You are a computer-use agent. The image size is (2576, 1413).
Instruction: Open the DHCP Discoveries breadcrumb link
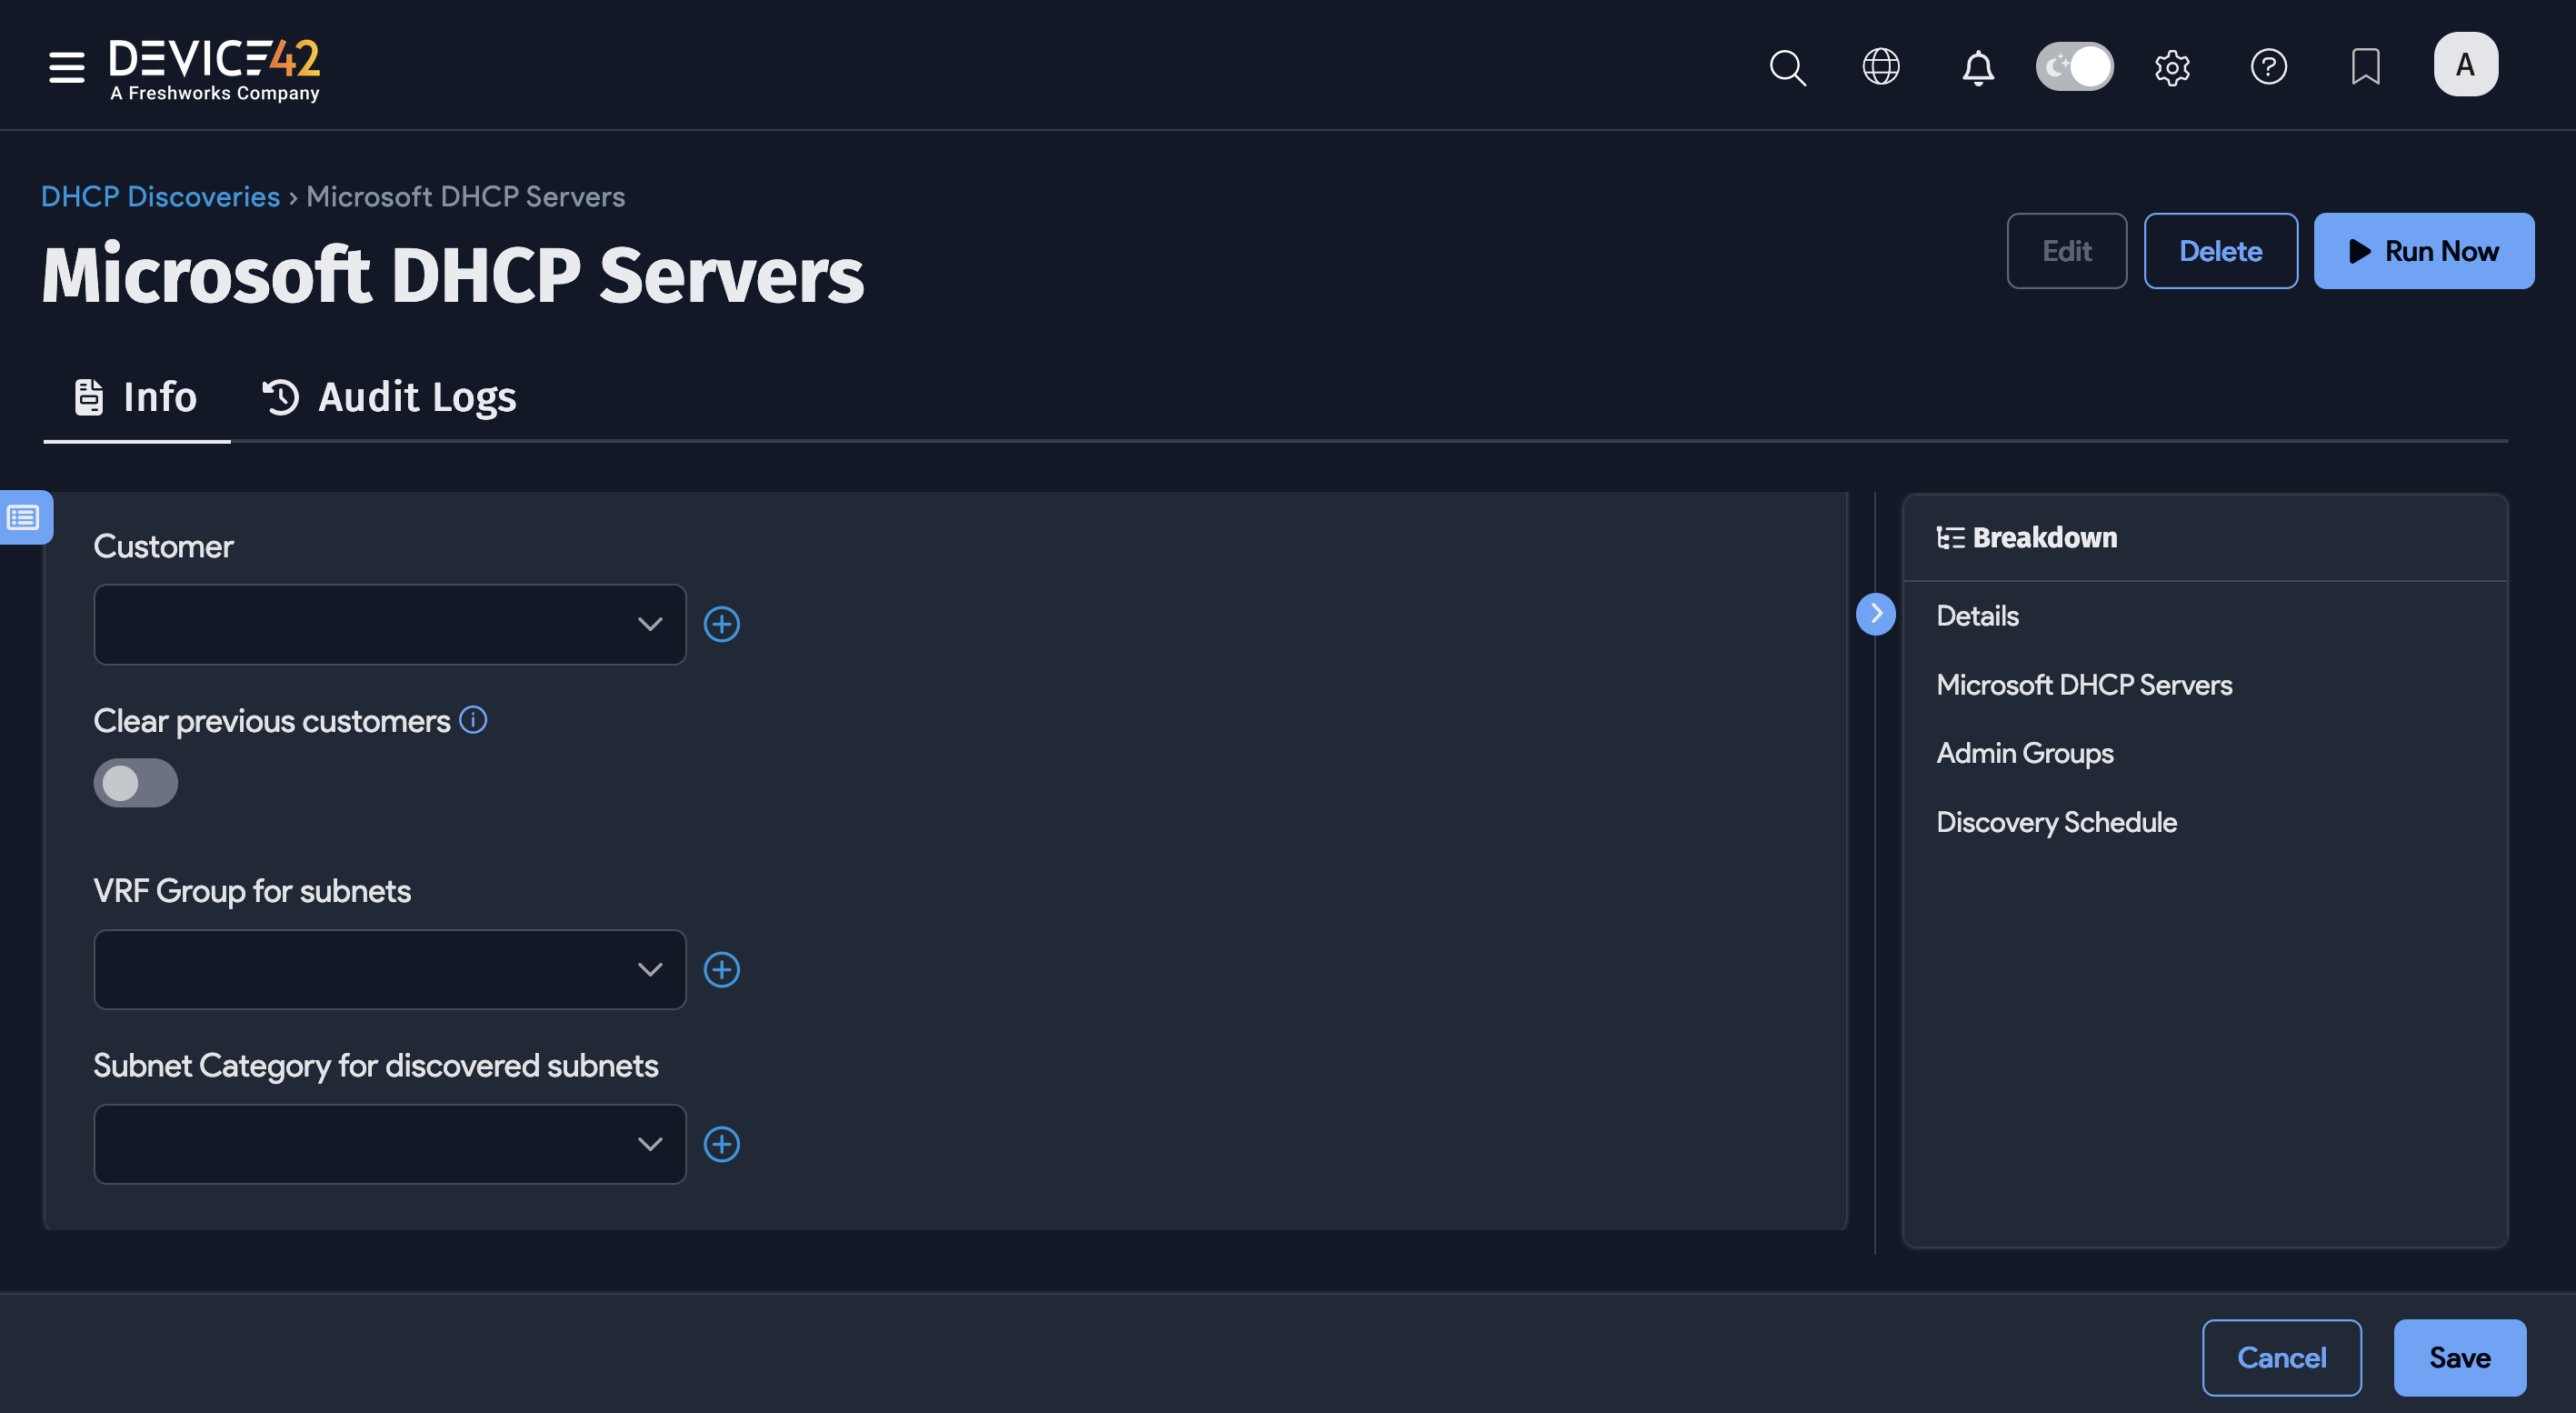[160, 196]
